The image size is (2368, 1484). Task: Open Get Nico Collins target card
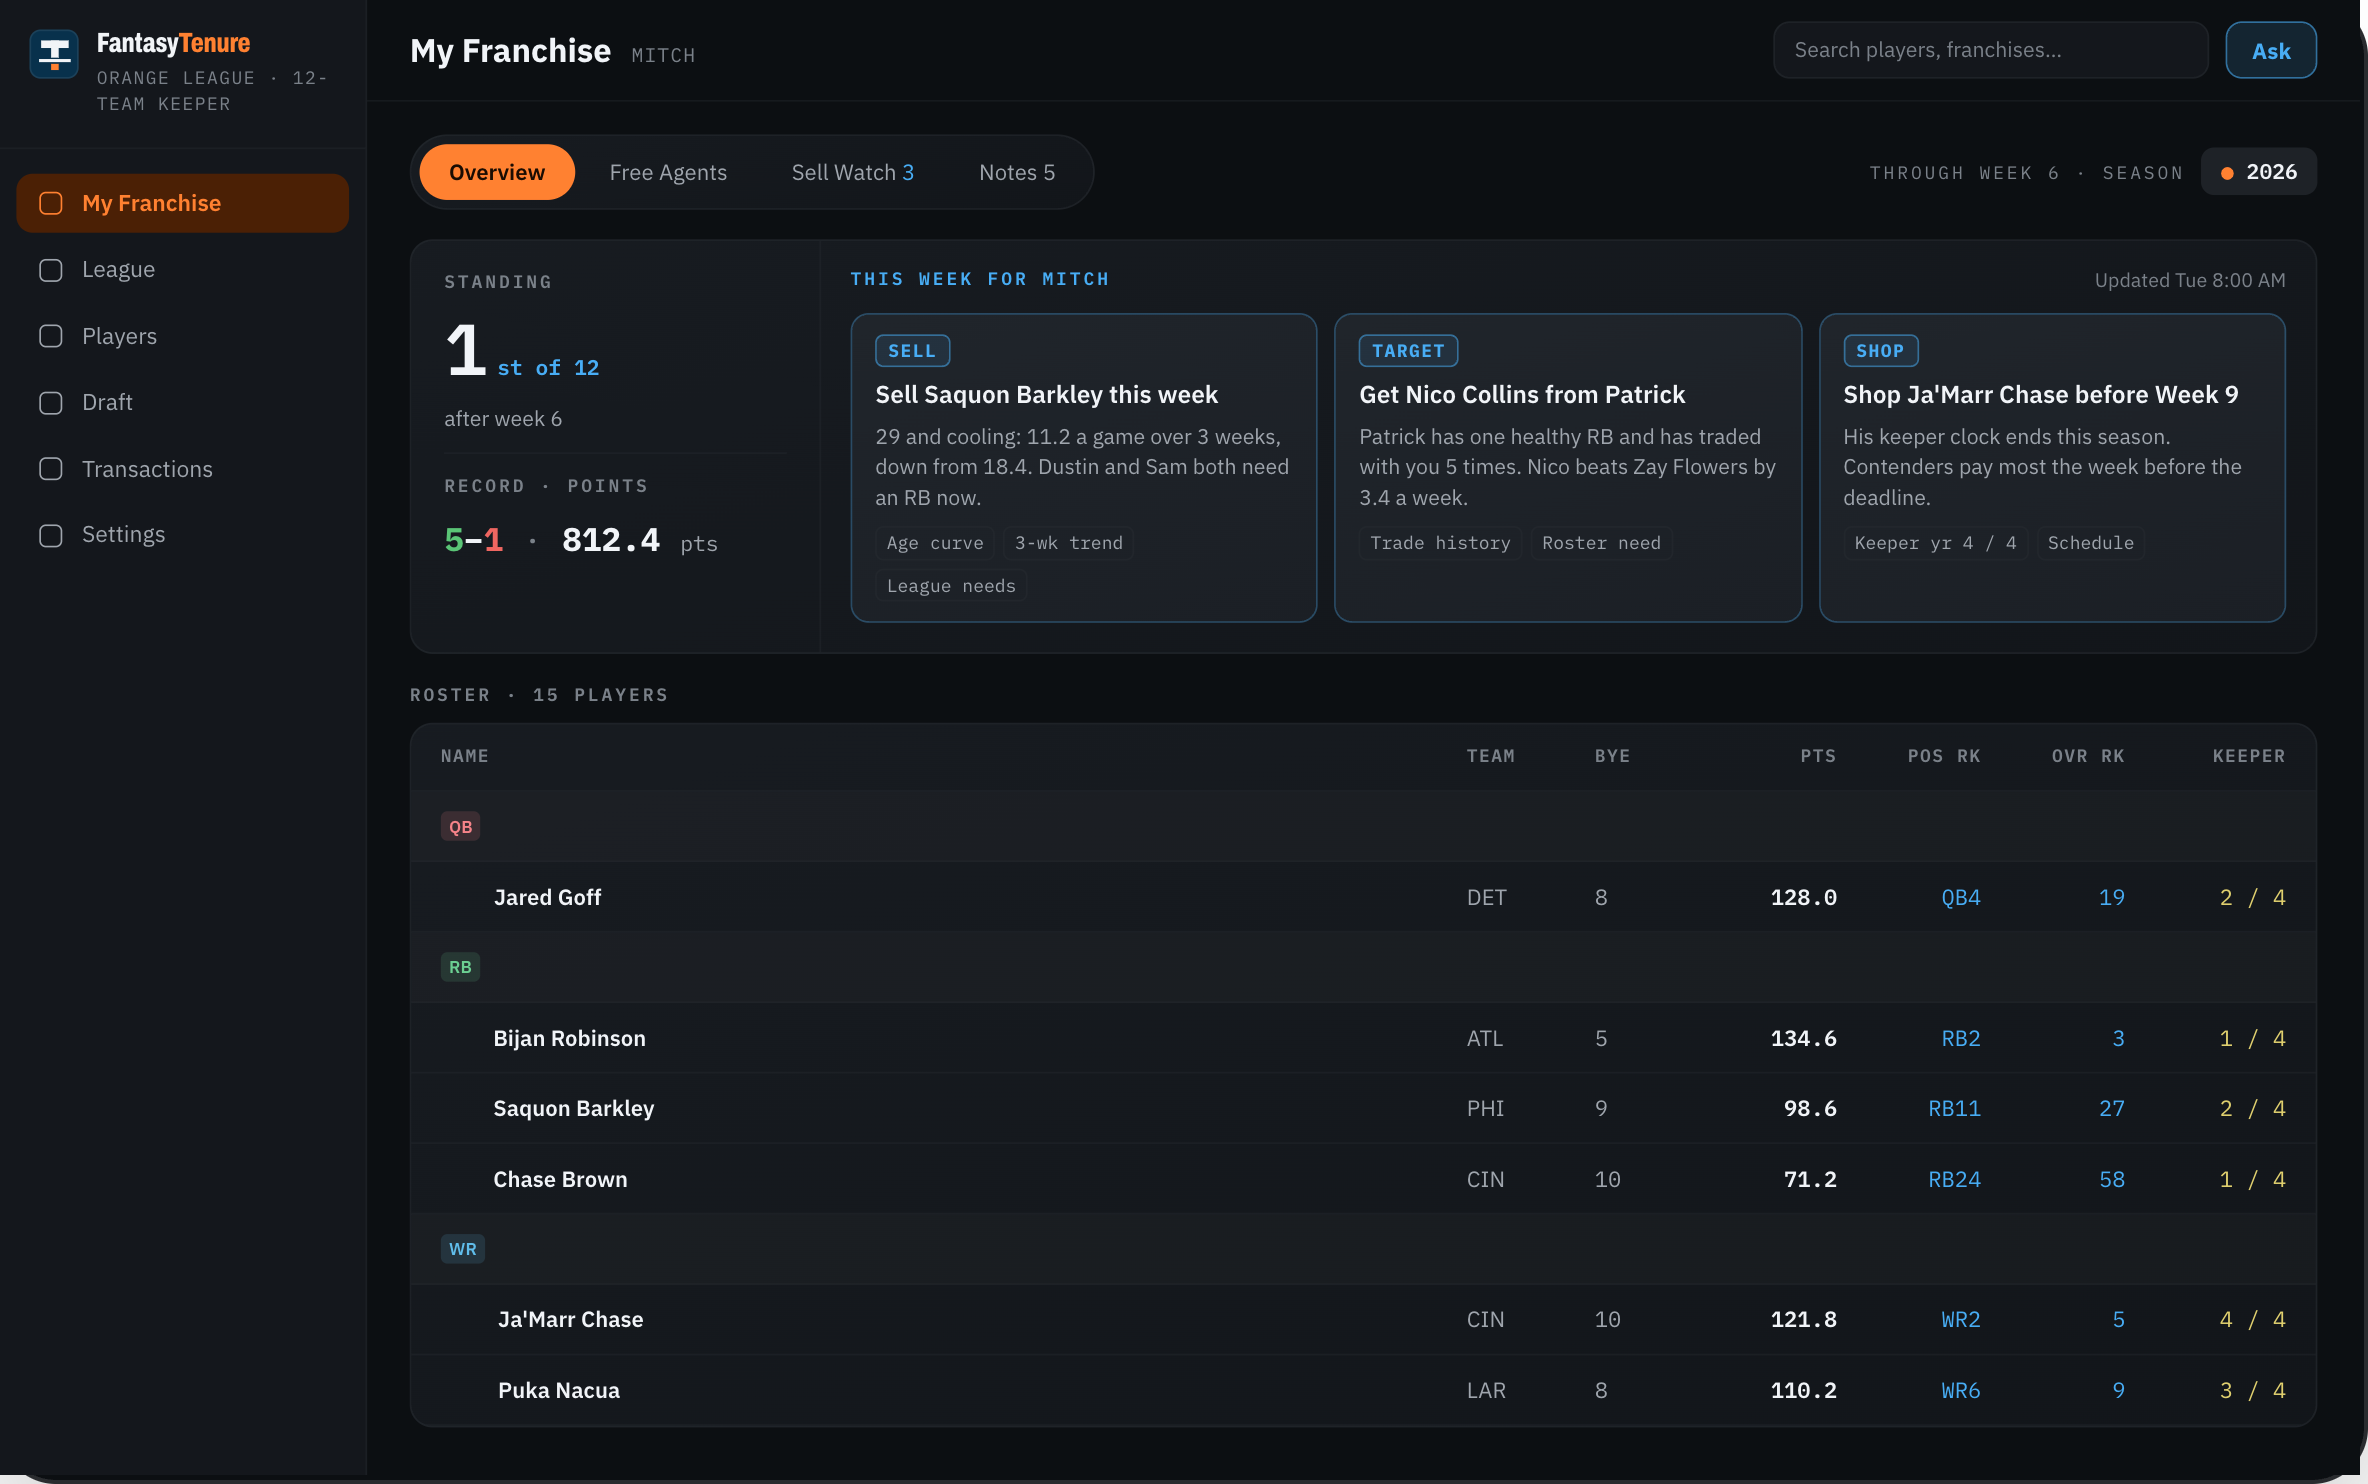[1568, 468]
